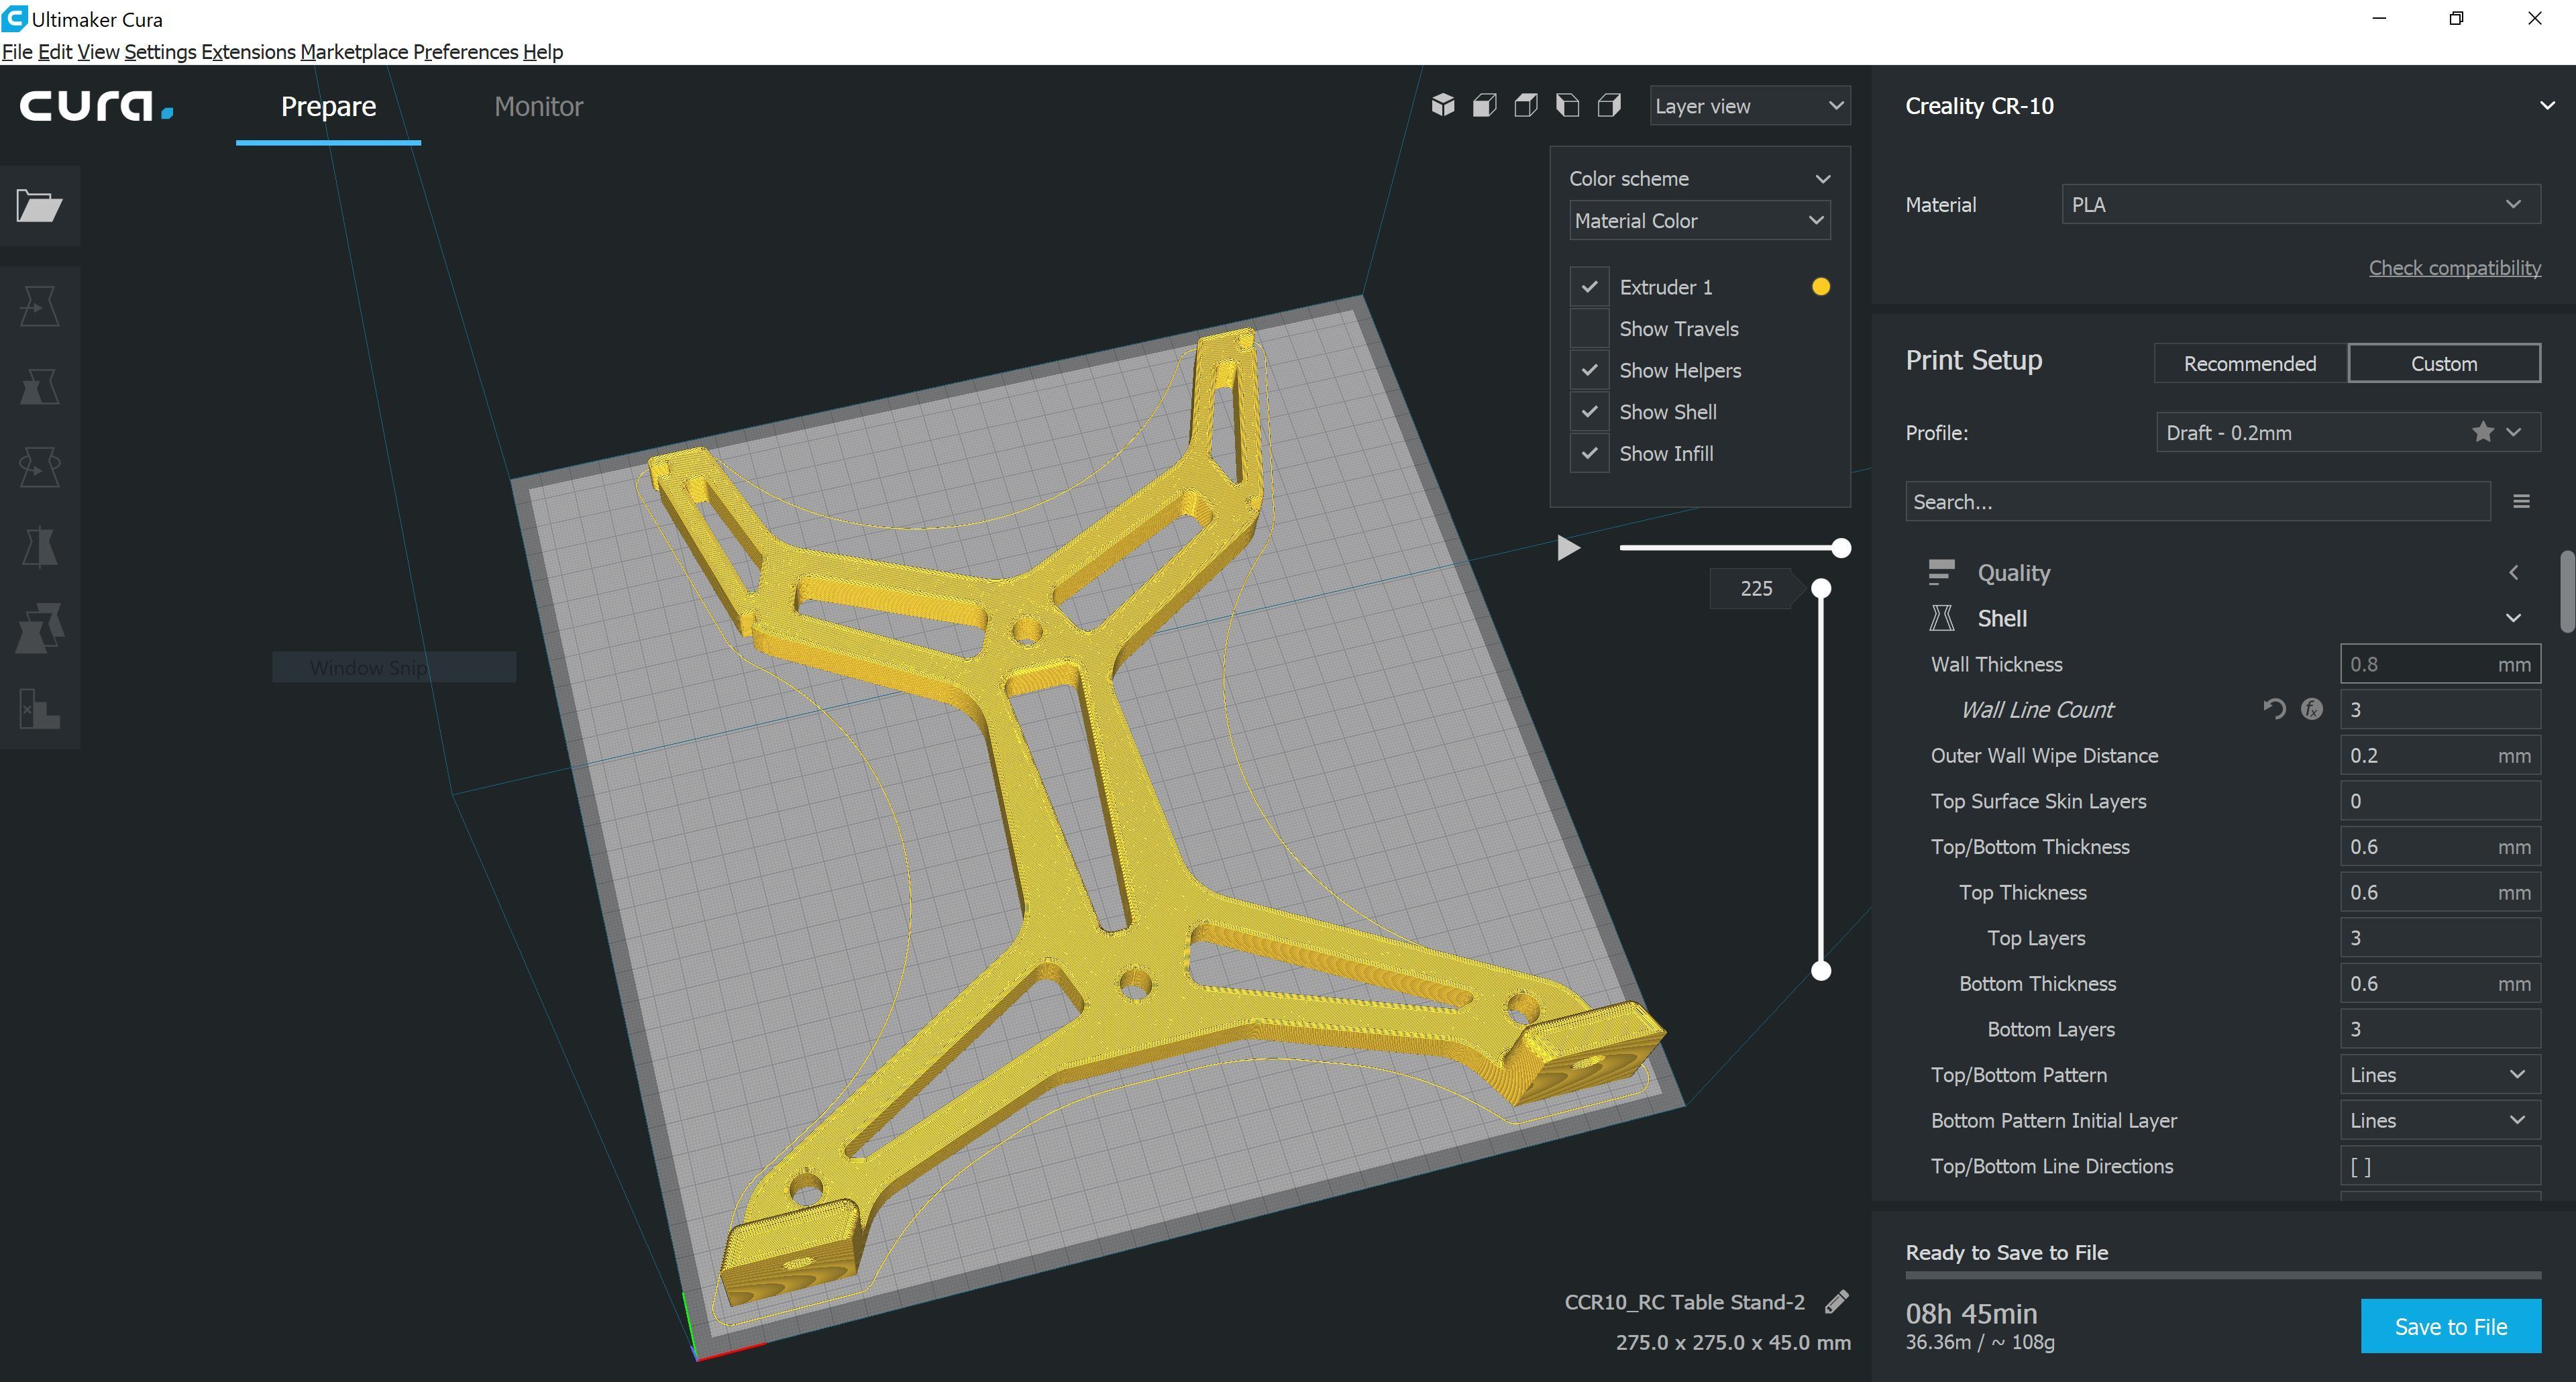Reset Wall Line Count with revert arrow
The image size is (2576, 1382).
coord(2274,709)
